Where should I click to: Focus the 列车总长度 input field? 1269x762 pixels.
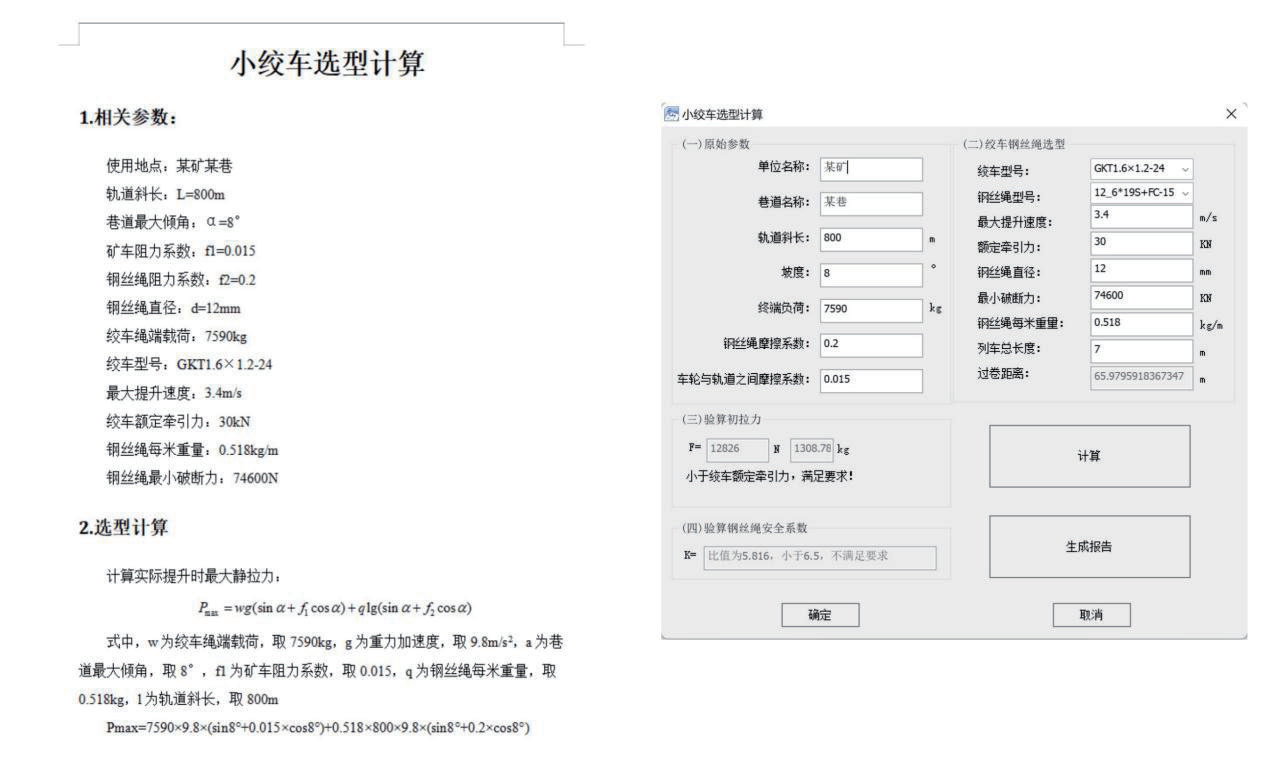(1142, 351)
